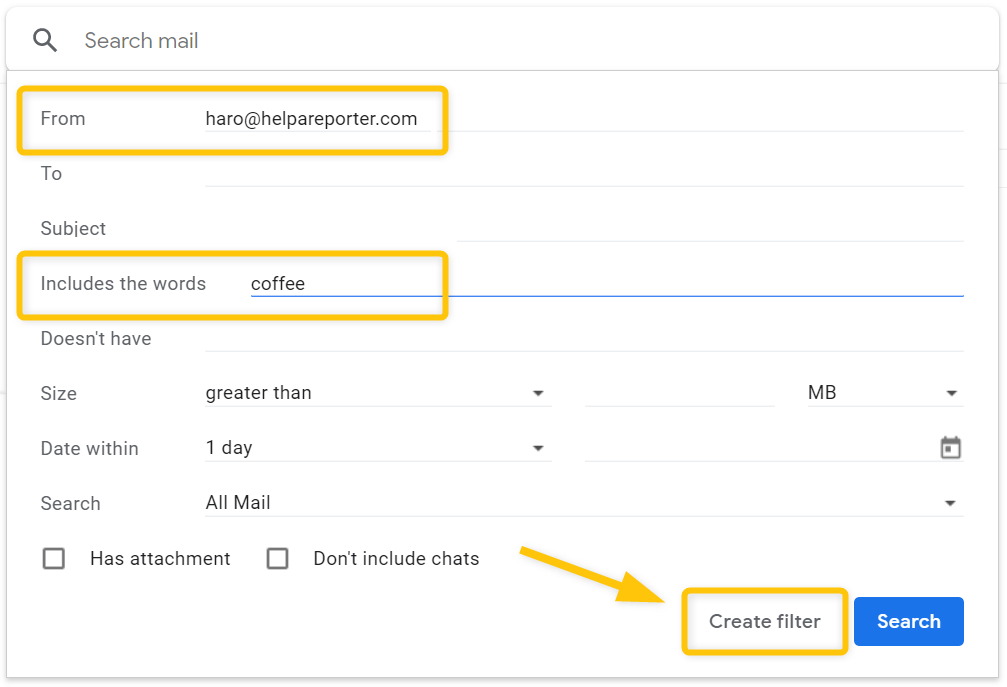1007x687 pixels.
Task: Click the To input field
Action: click(x=584, y=173)
